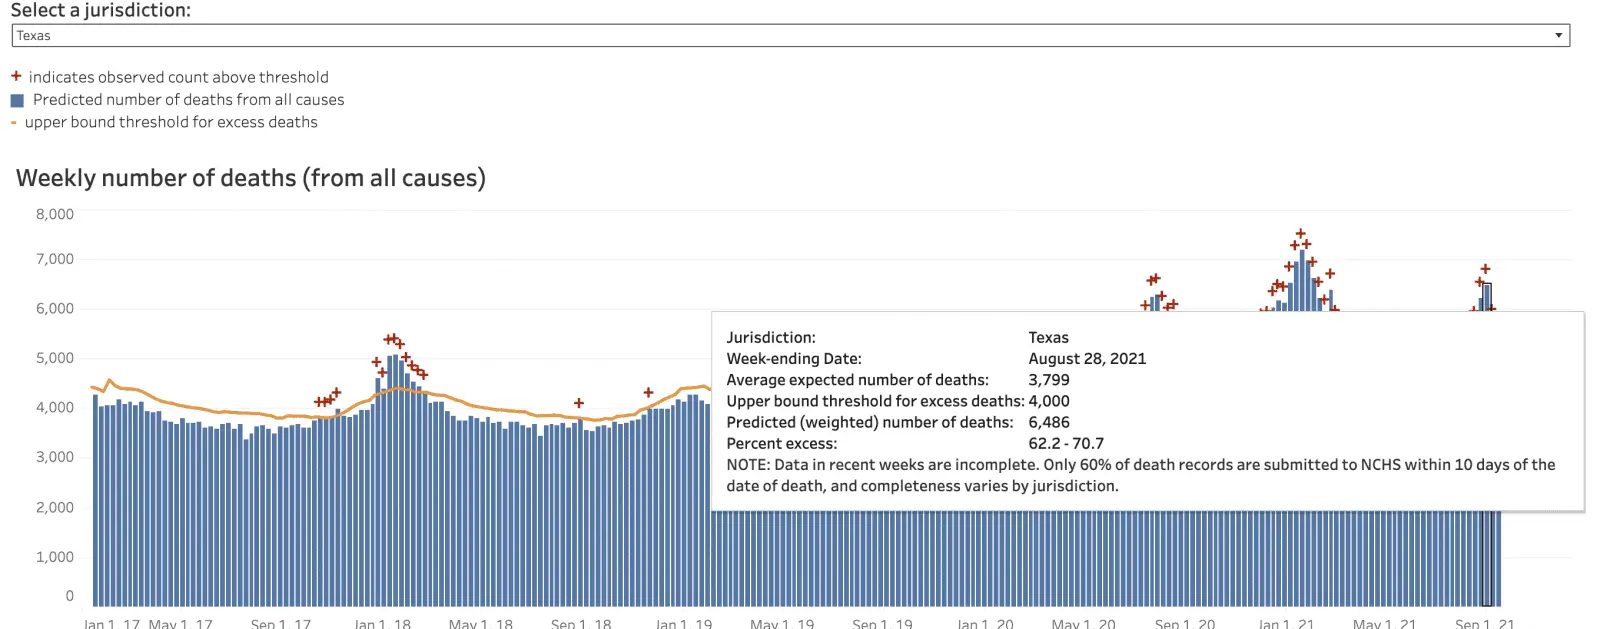Image resolution: width=1600 pixels, height=629 pixels.
Task: Click the red plus marker before Jan 2019
Action: click(648, 392)
